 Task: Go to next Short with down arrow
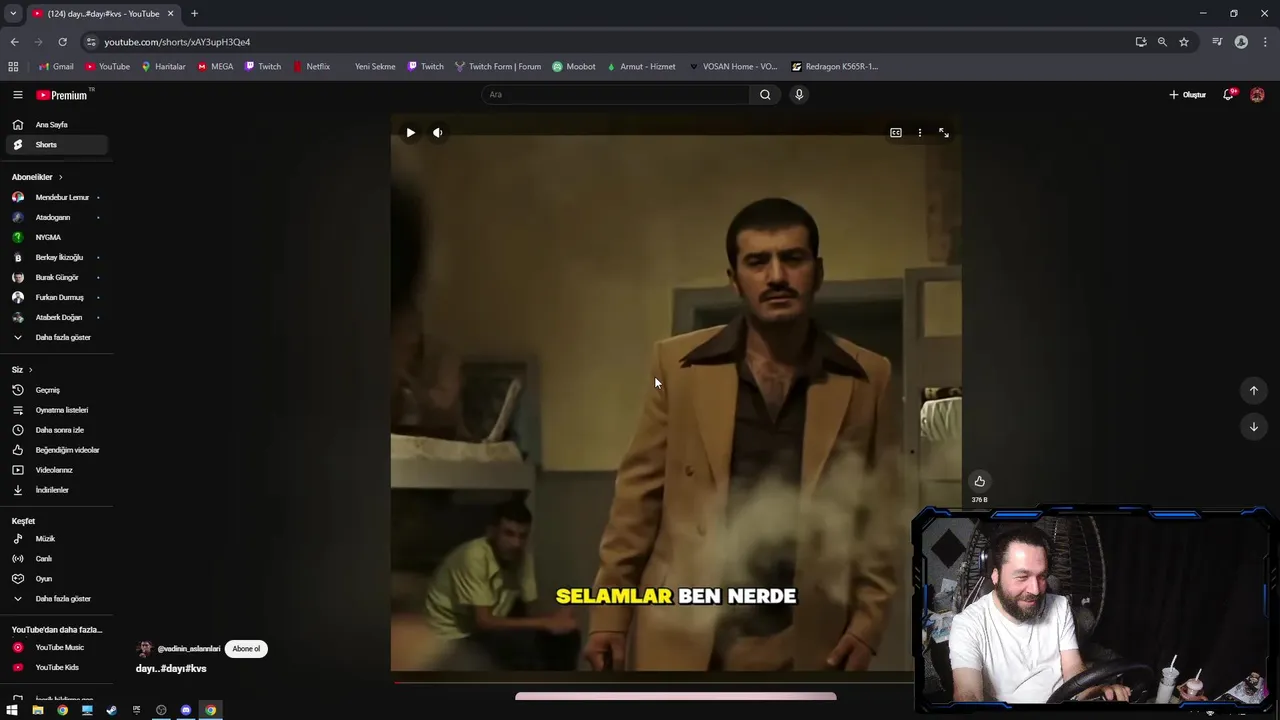(x=1253, y=427)
